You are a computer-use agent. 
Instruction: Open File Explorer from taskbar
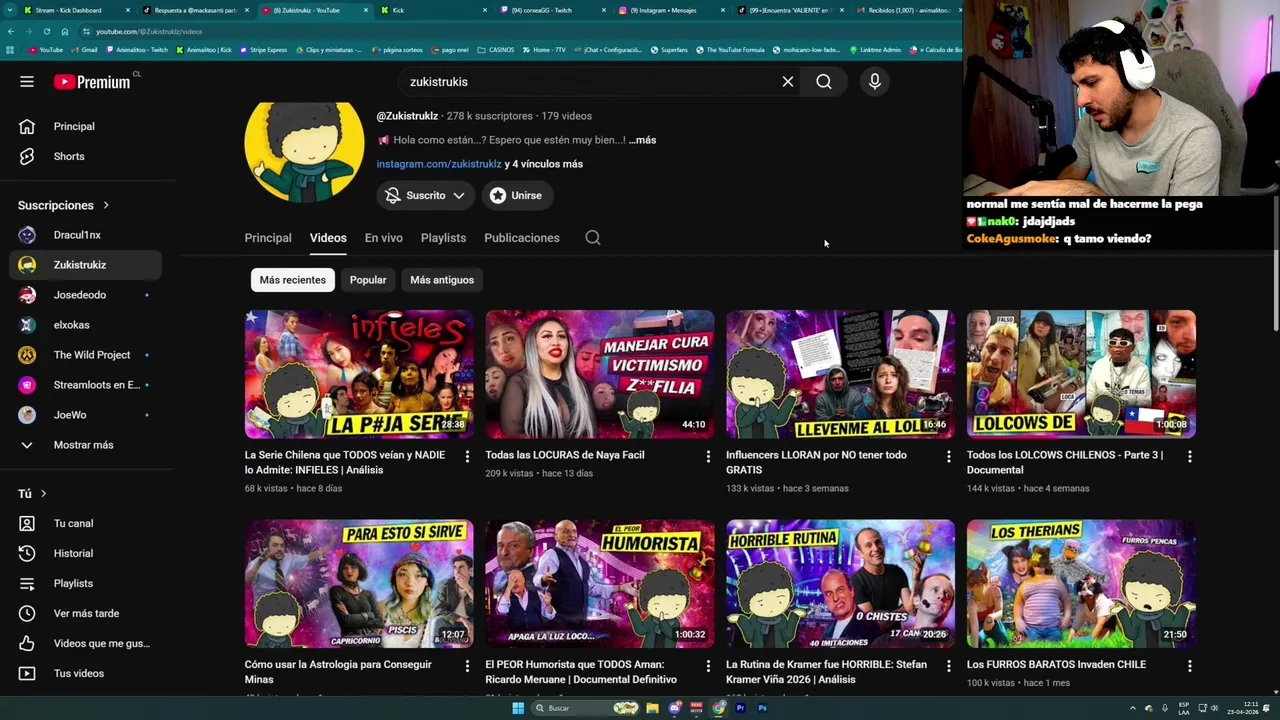point(652,708)
